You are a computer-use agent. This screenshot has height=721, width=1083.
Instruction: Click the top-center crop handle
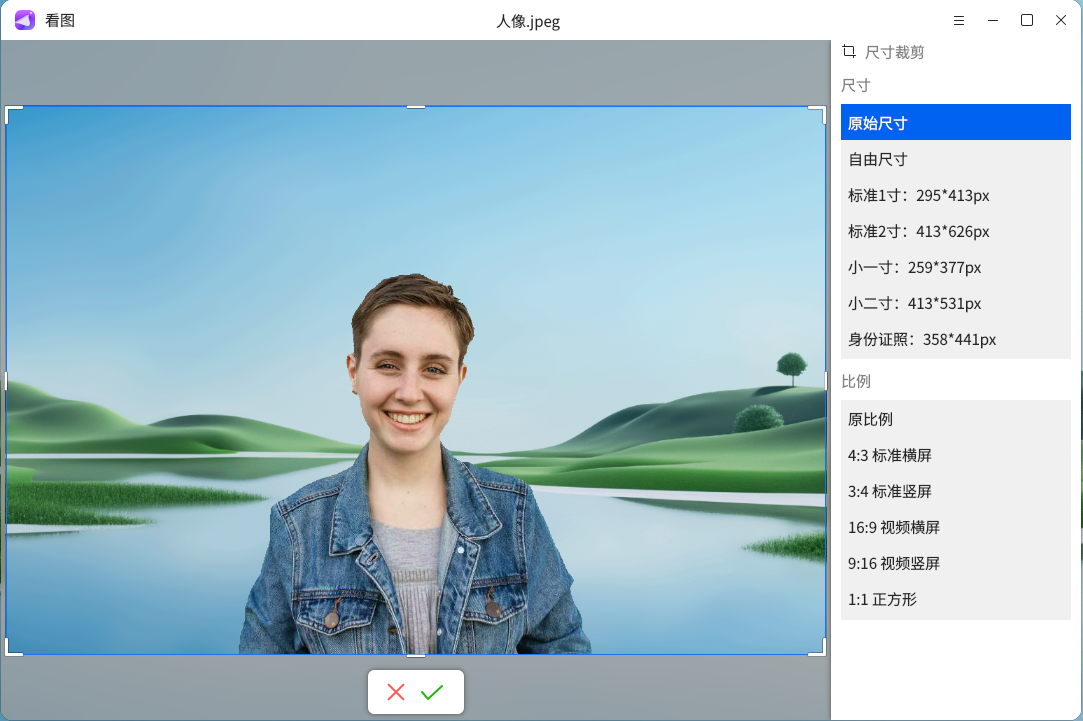pos(416,106)
